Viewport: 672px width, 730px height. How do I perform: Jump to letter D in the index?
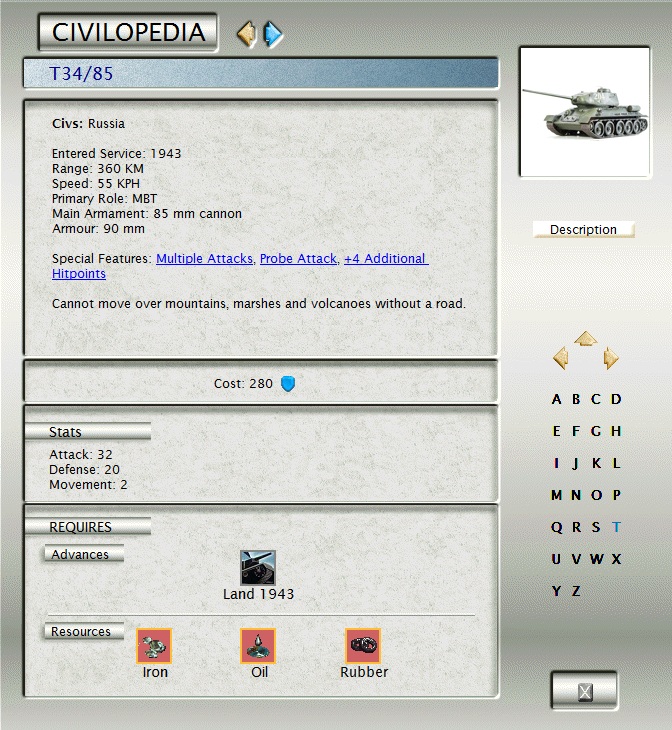click(x=616, y=399)
